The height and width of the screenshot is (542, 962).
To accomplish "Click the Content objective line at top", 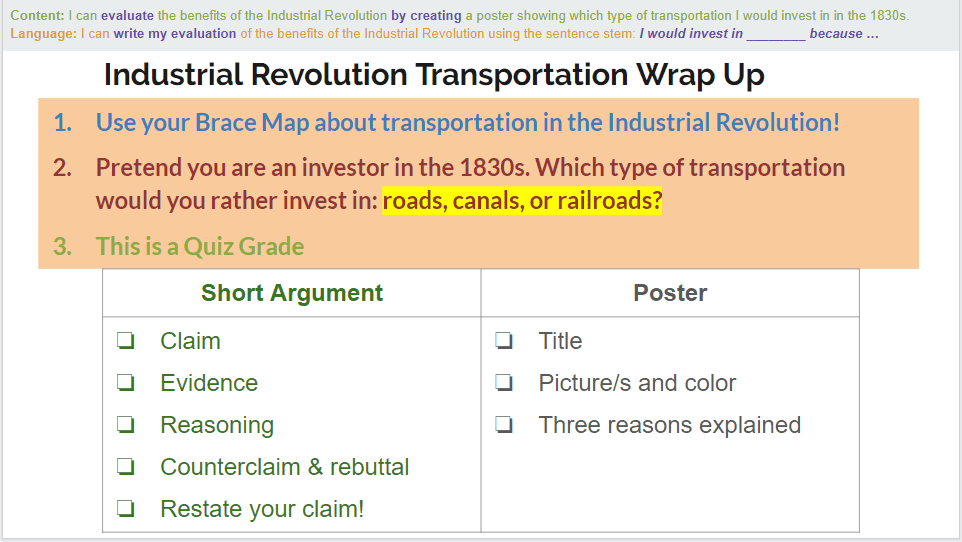I will point(460,15).
